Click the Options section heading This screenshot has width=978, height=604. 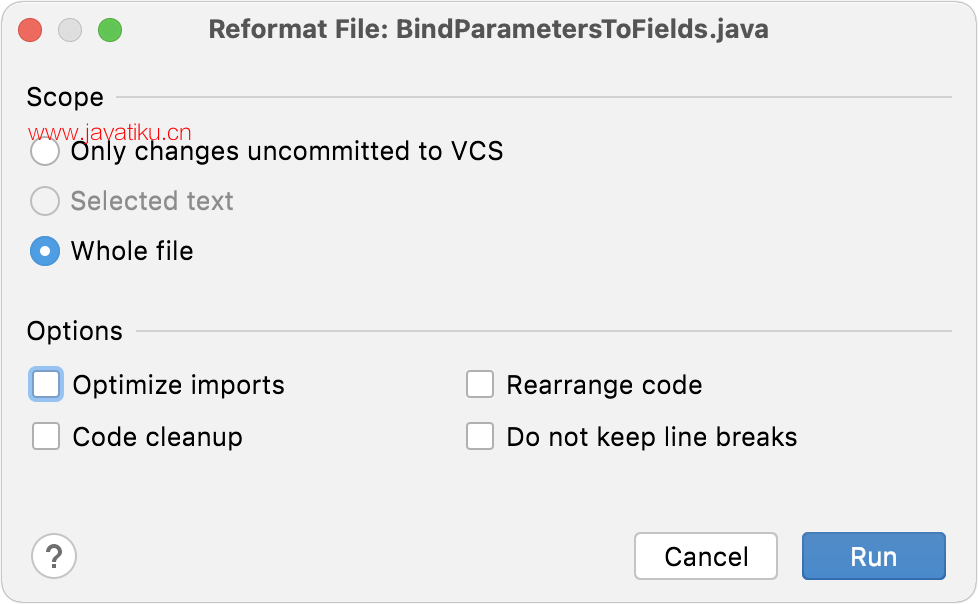(x=75, y=331)
